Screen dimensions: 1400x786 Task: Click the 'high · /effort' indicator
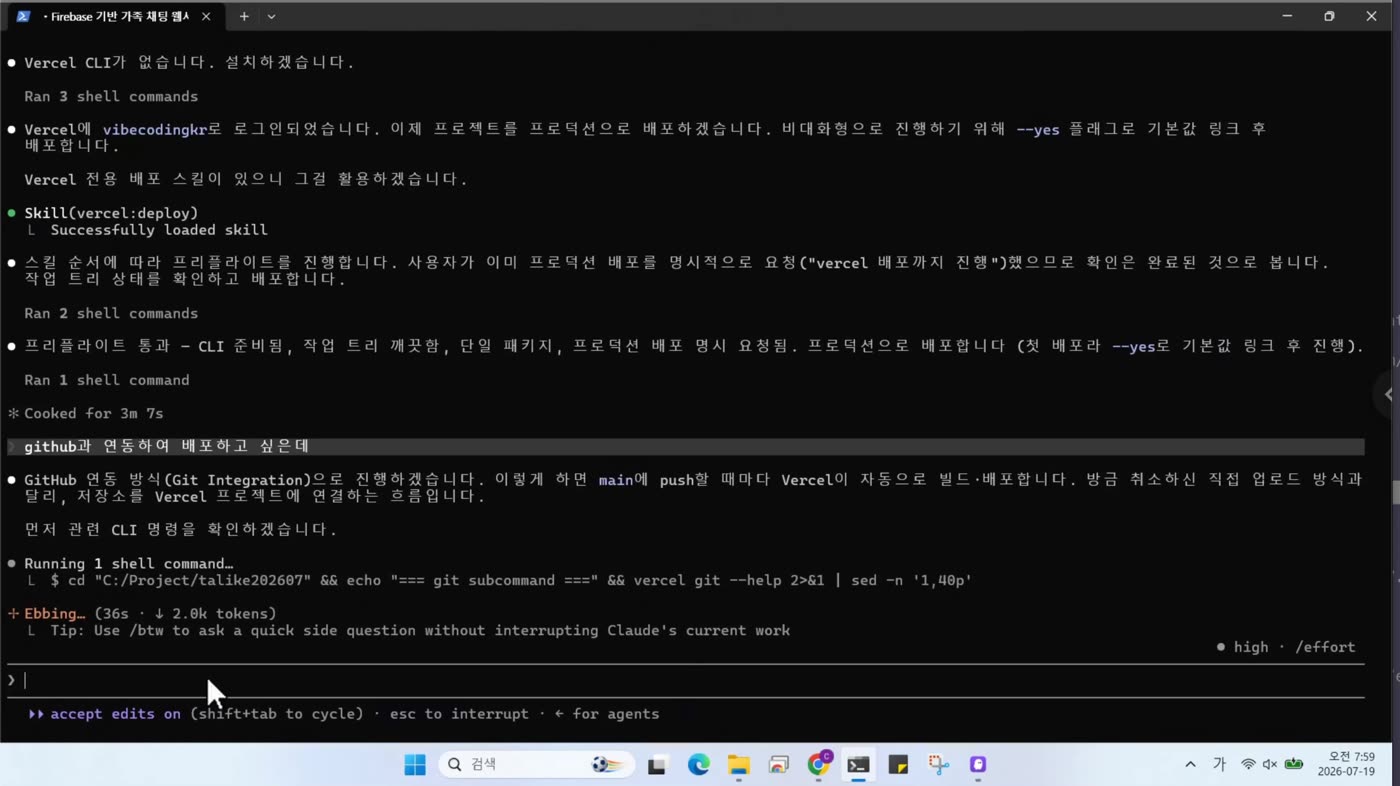point(1286,647)
